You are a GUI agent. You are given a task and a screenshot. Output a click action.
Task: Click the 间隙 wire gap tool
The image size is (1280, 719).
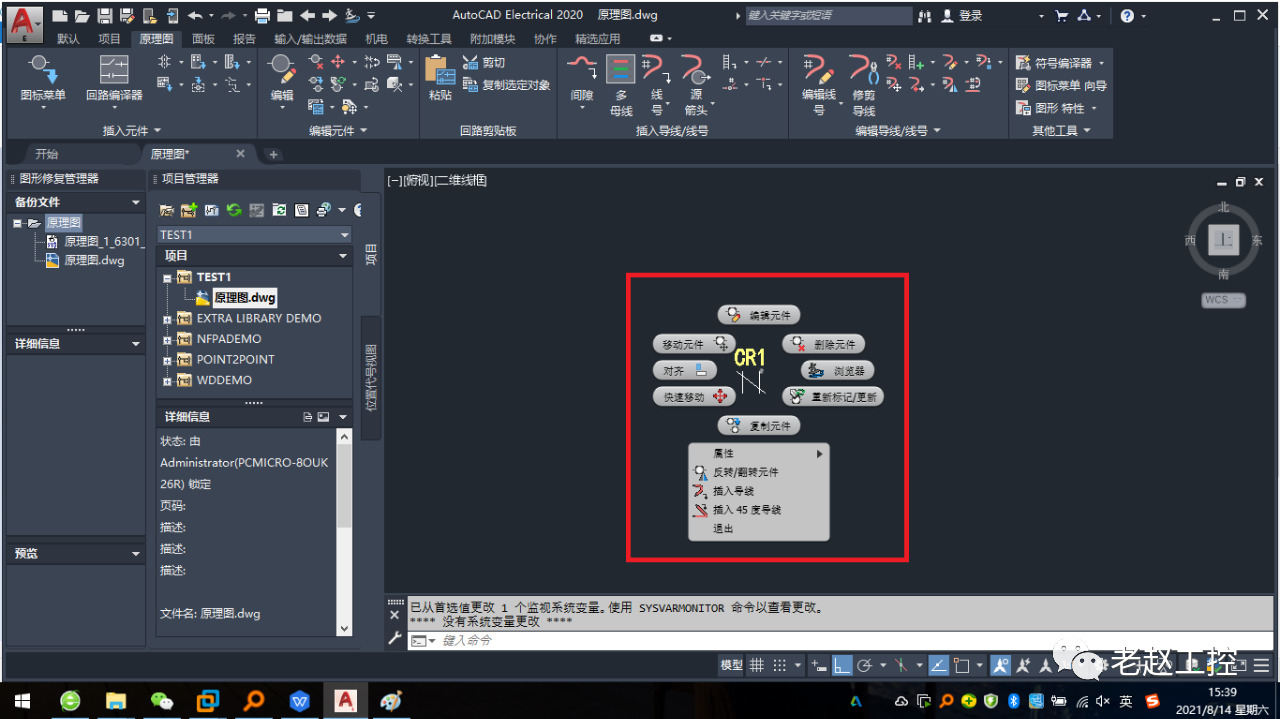pyautogui.click(x=582, y=78)
